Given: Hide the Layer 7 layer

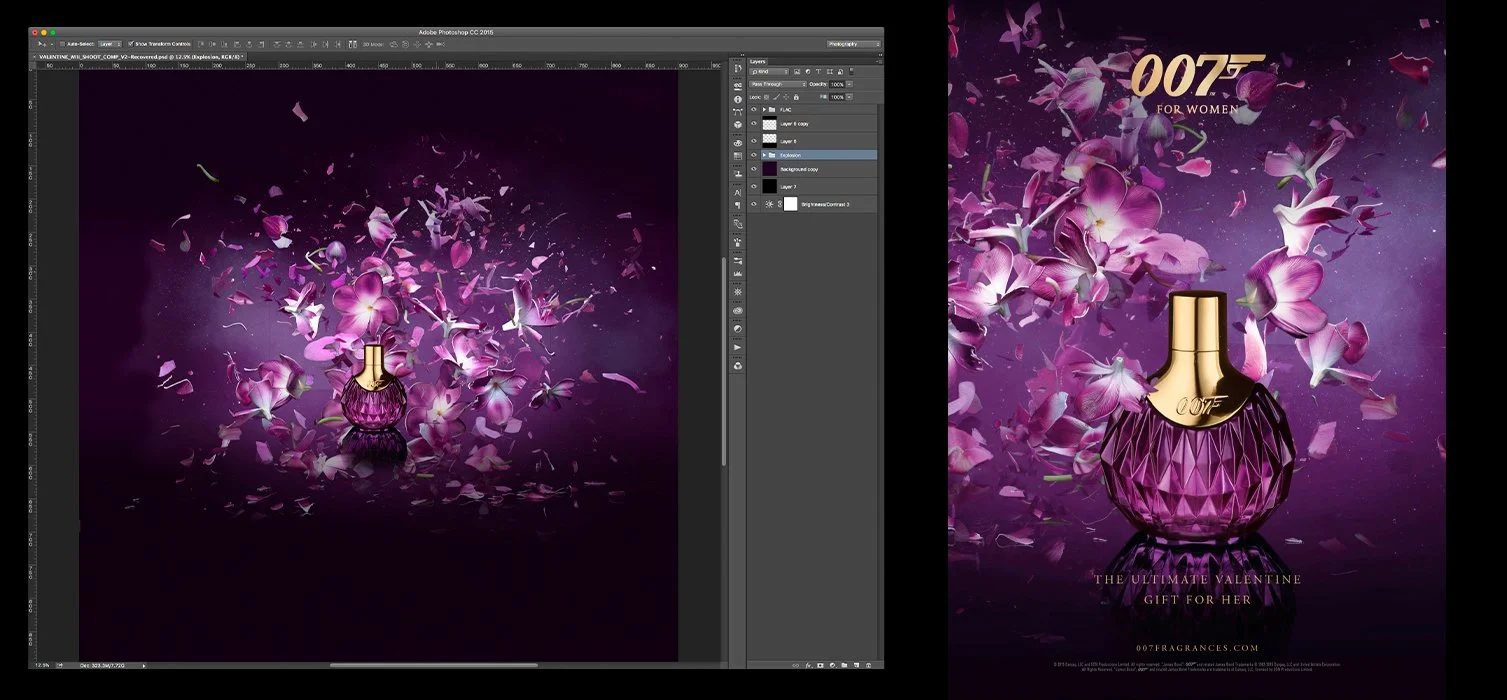Looking at the screenshot, I should tap(754, 186).
